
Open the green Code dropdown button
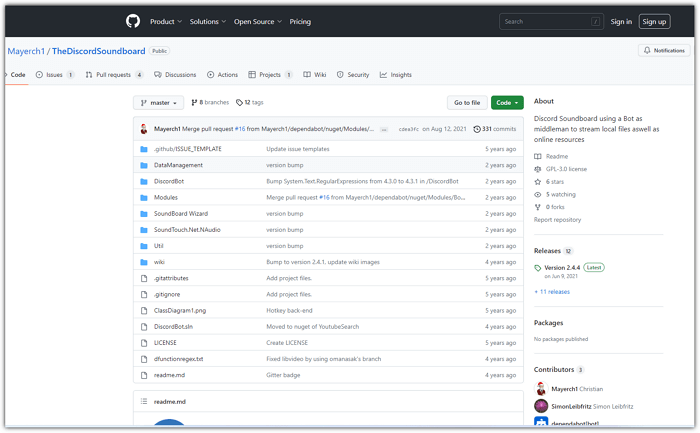pyautogui.click(x=507, y=102)
